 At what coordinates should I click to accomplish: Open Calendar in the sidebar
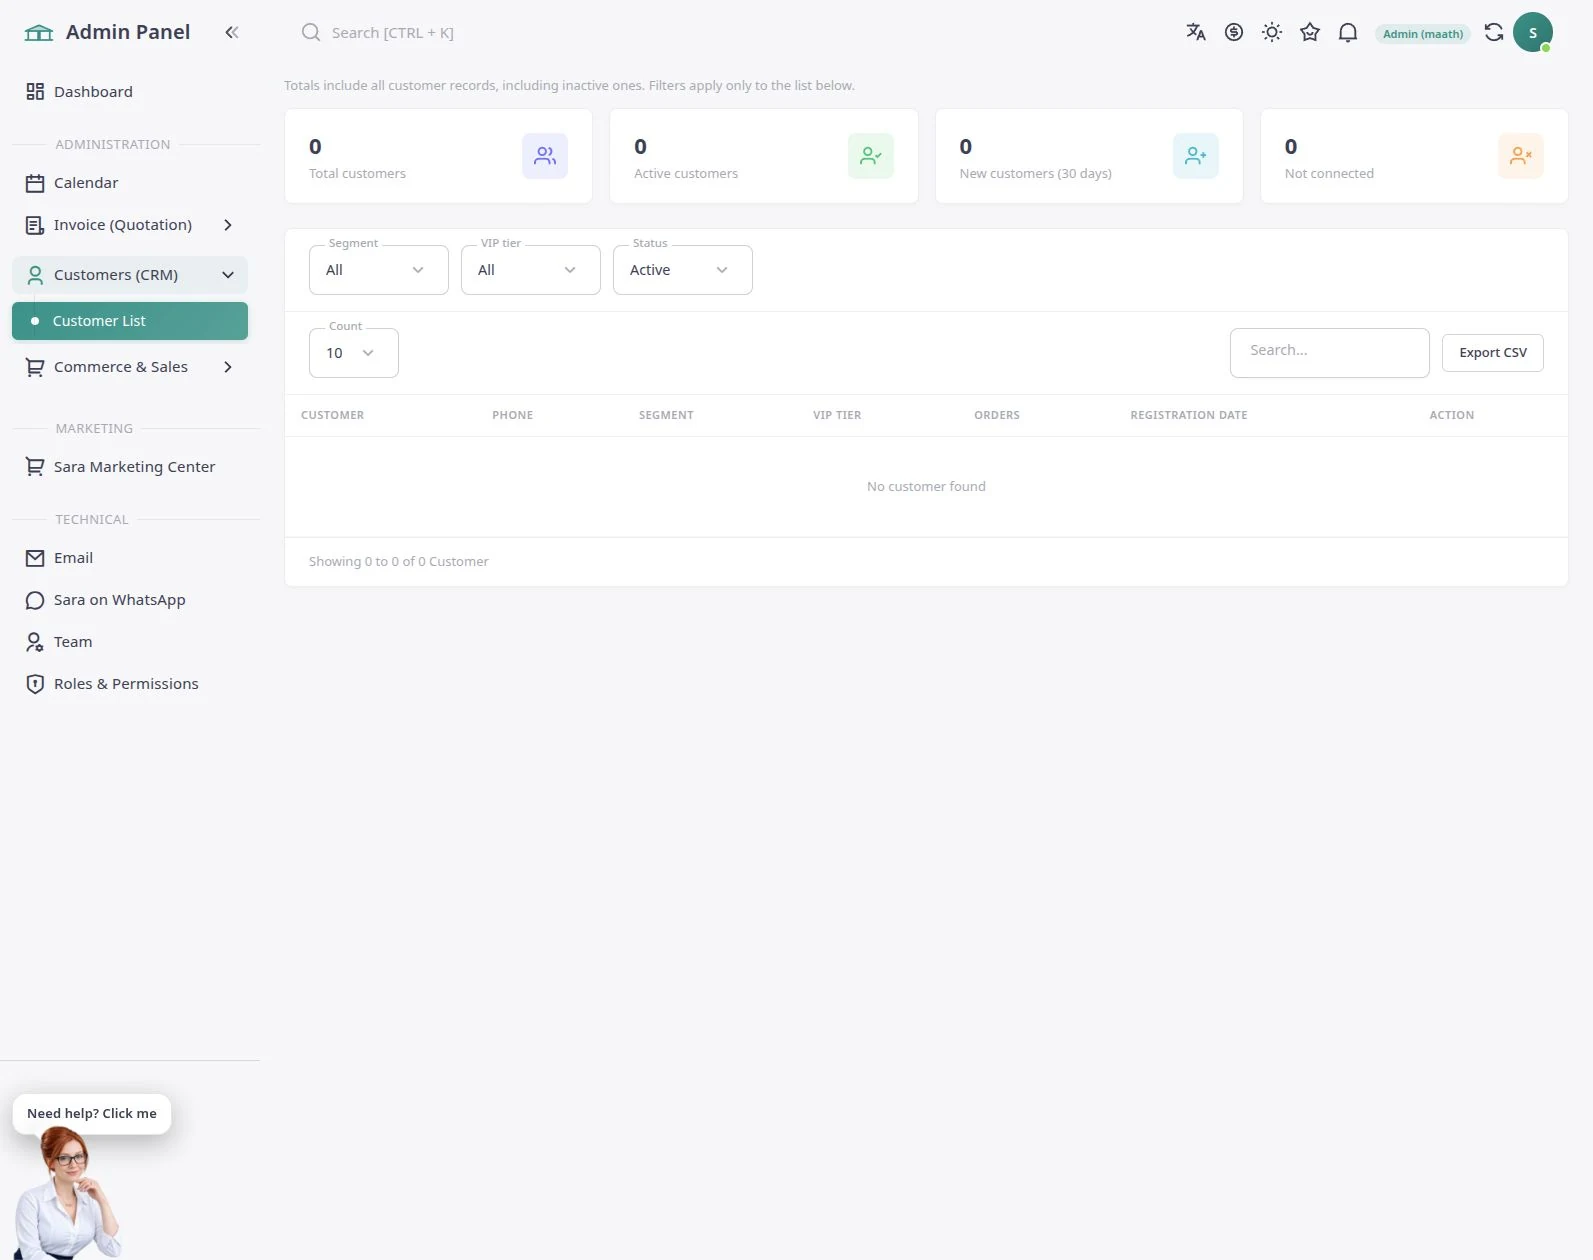pyautogui.click(x=130, y=183)
